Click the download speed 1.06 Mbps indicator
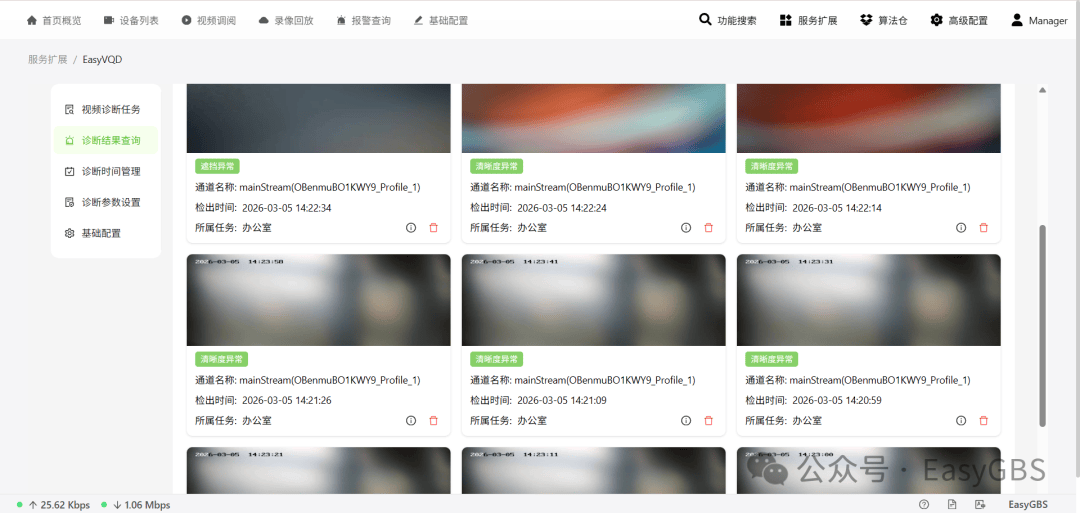This screenshot has height=513, width=1080. (136, 505)
